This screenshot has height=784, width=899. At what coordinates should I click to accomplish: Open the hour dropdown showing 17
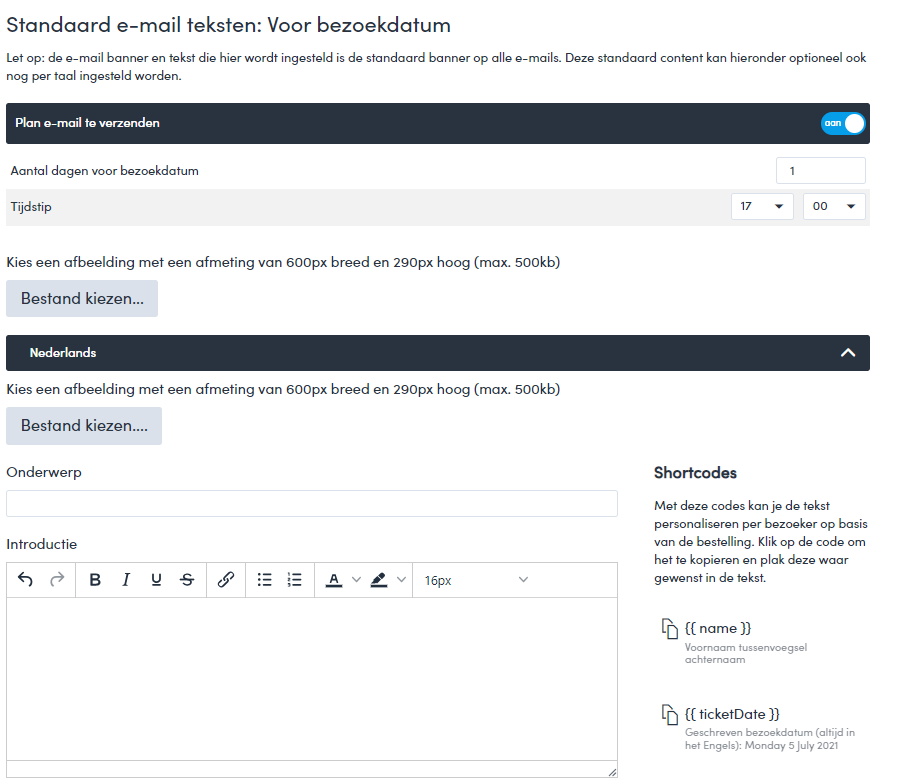click(x=762, y=206)
